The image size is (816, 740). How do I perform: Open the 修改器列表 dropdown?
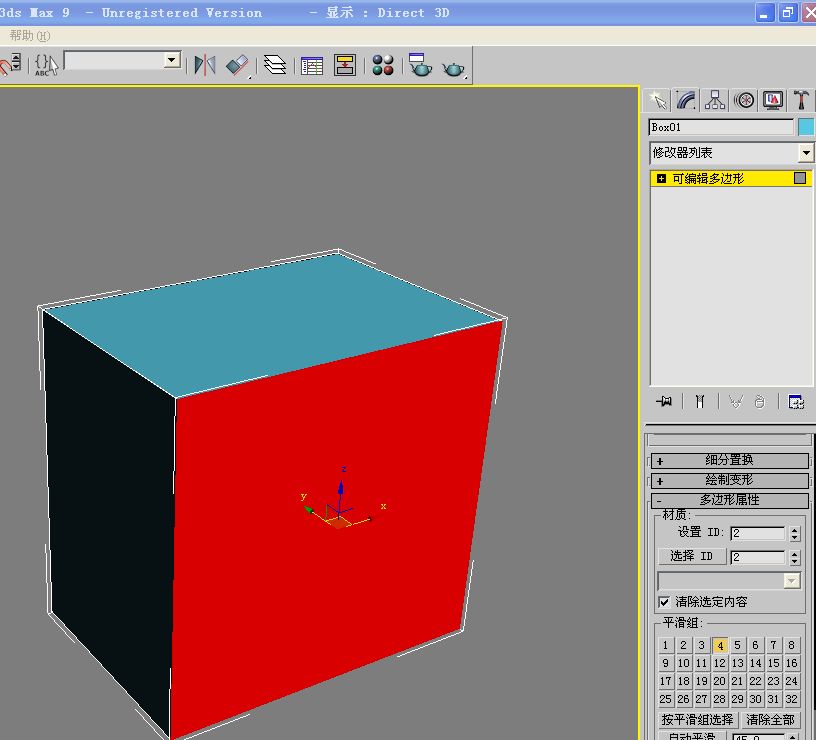[806, 151]
